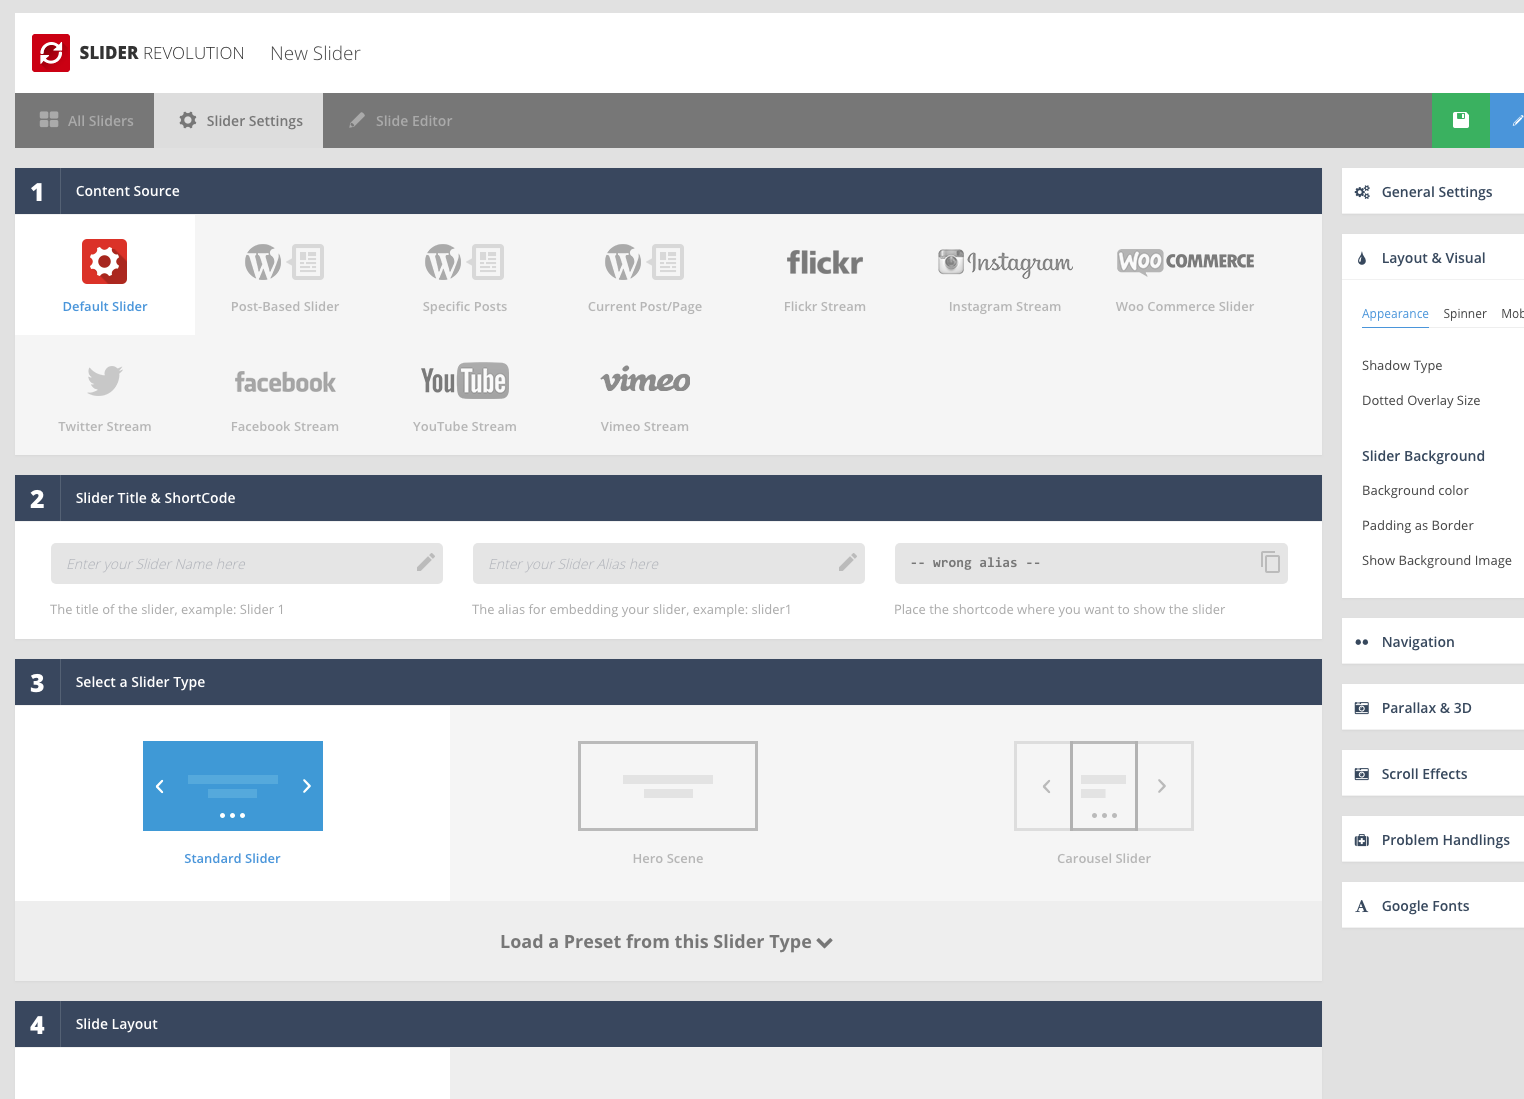
Task: Click pencil icon in Slider Alias field
Action: coord(848,562)
